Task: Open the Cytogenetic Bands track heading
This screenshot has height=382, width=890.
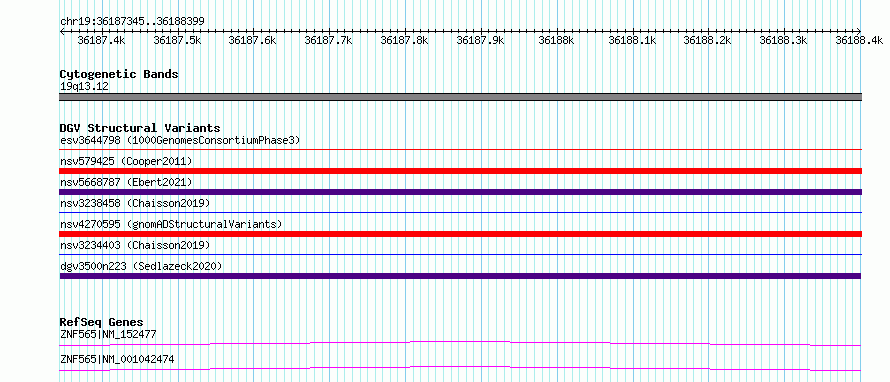Action: pos(119,74)
